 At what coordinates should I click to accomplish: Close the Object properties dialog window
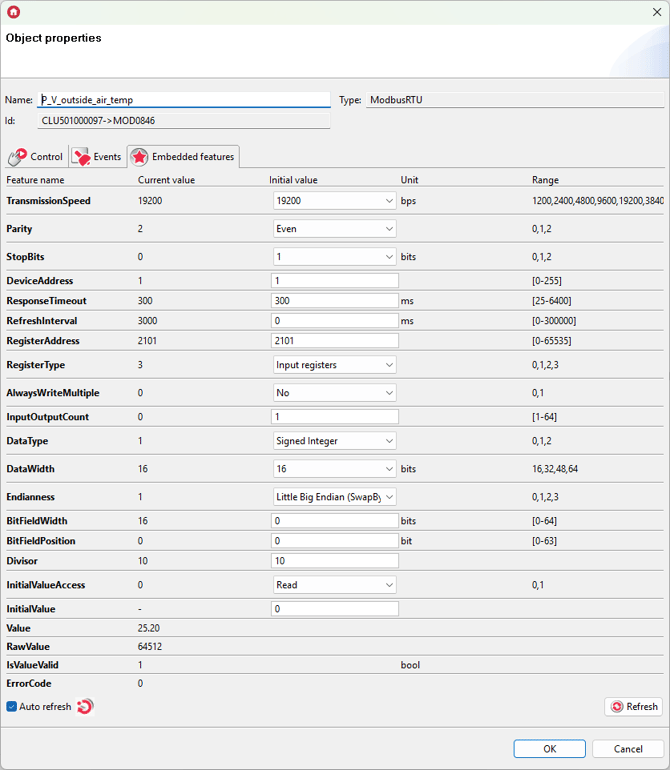(x=655, y=12)
